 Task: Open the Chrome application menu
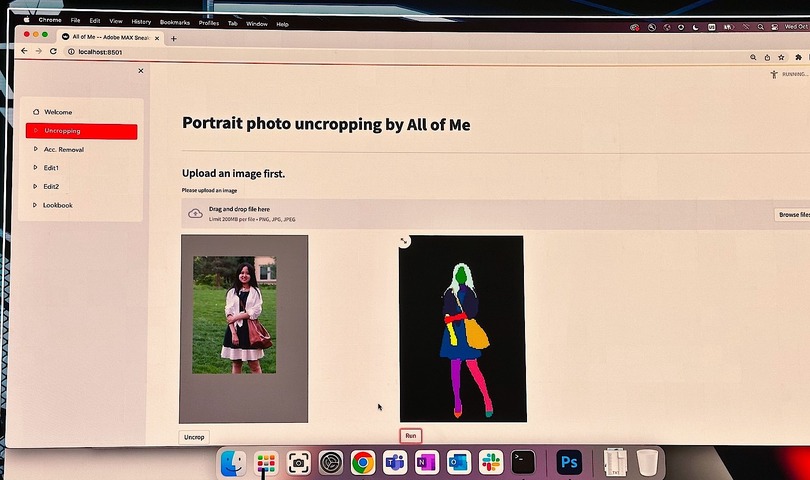pos(50,20)
